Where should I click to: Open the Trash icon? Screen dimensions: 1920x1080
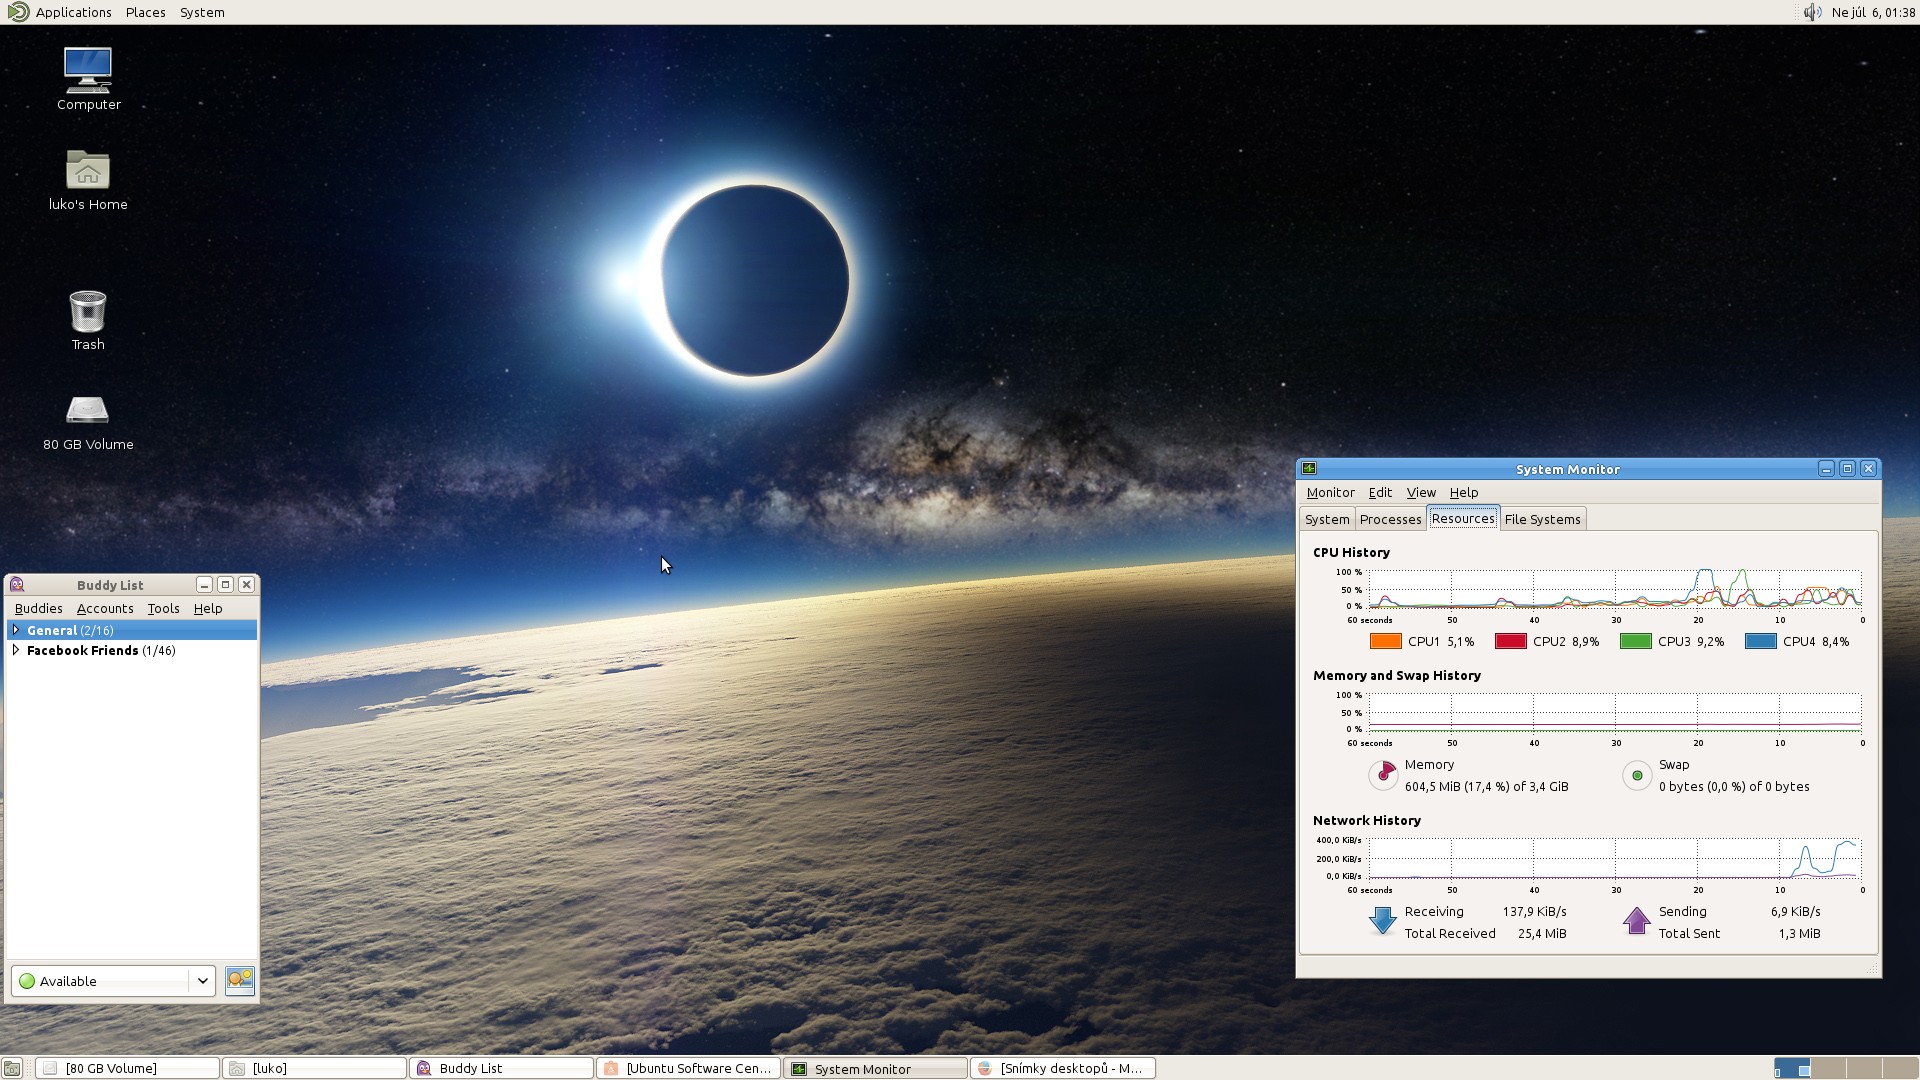(x=88, y=312)
